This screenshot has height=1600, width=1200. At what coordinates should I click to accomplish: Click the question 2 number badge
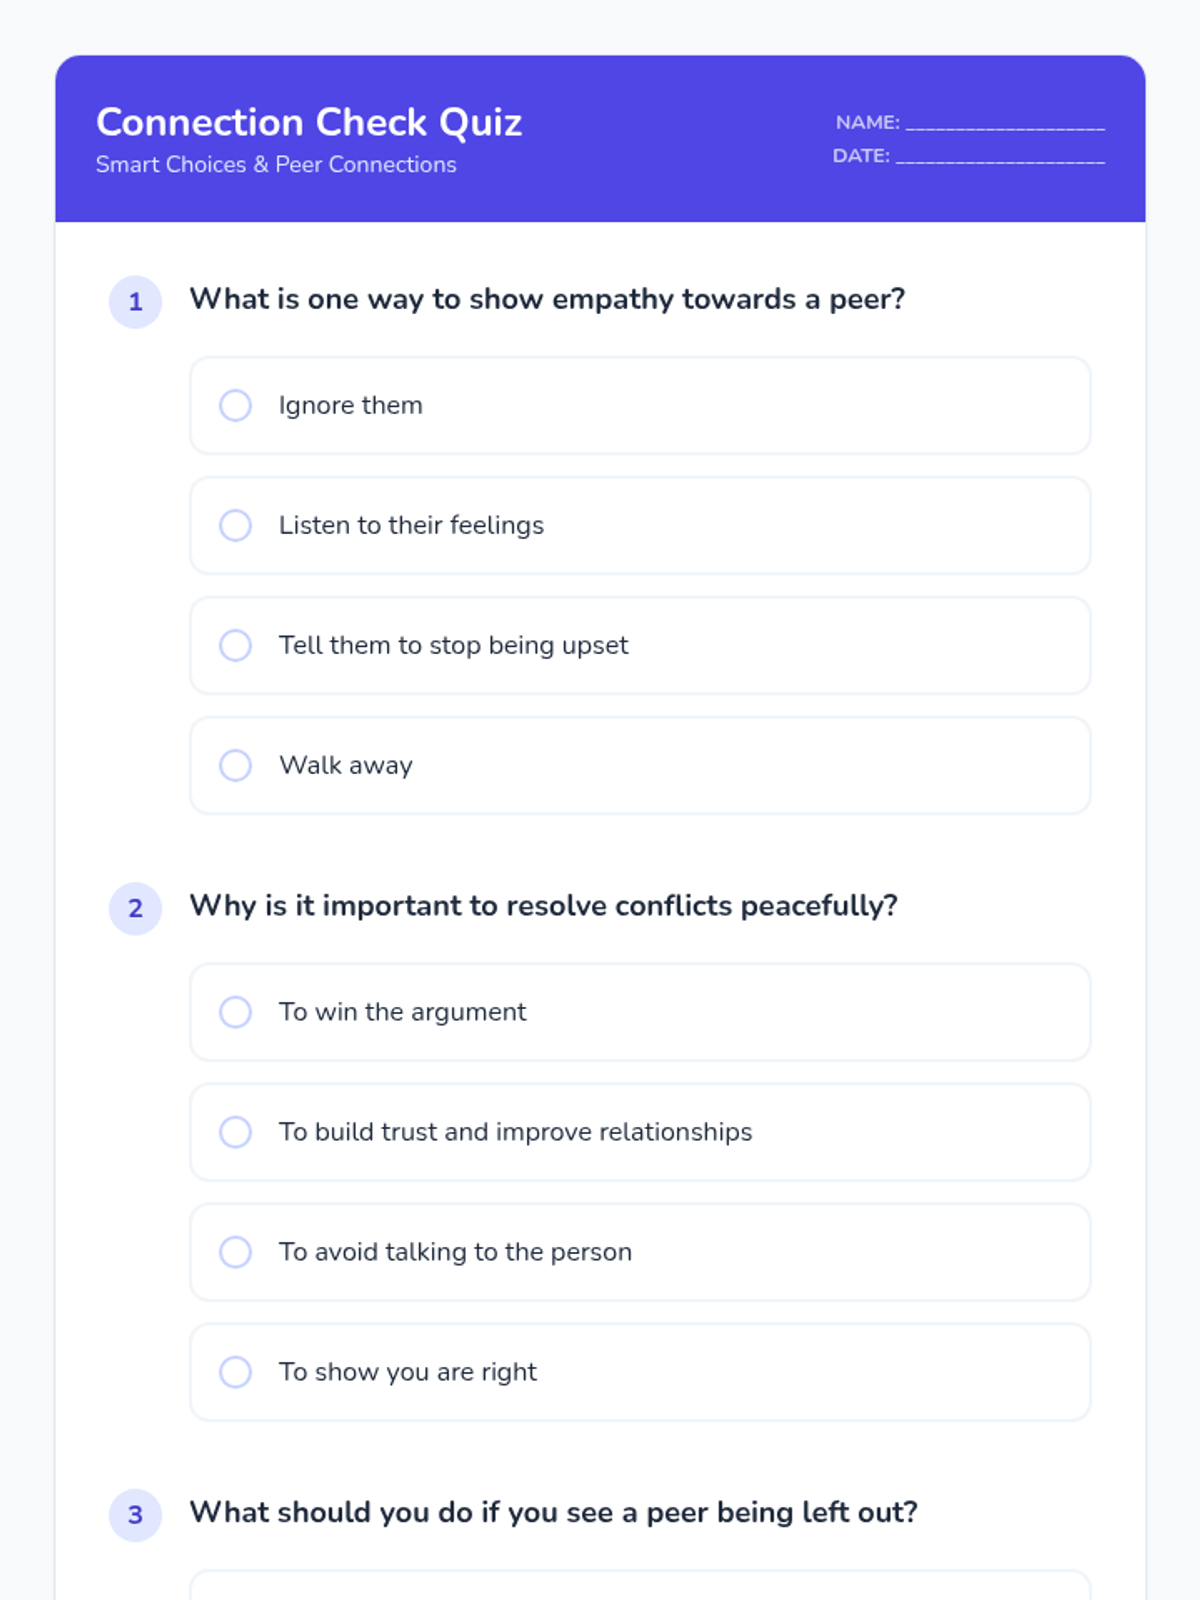point(136,908)
